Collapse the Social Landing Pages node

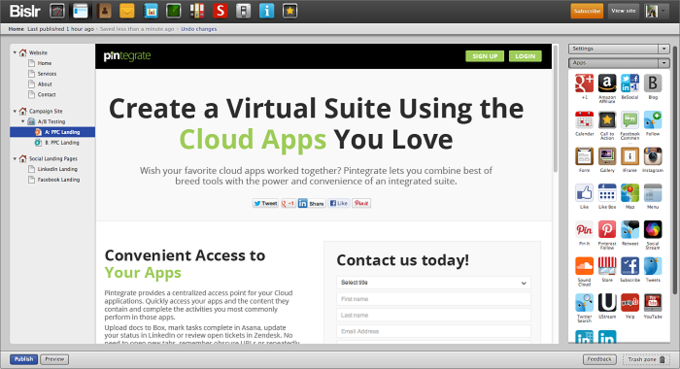tap(15, 159)
